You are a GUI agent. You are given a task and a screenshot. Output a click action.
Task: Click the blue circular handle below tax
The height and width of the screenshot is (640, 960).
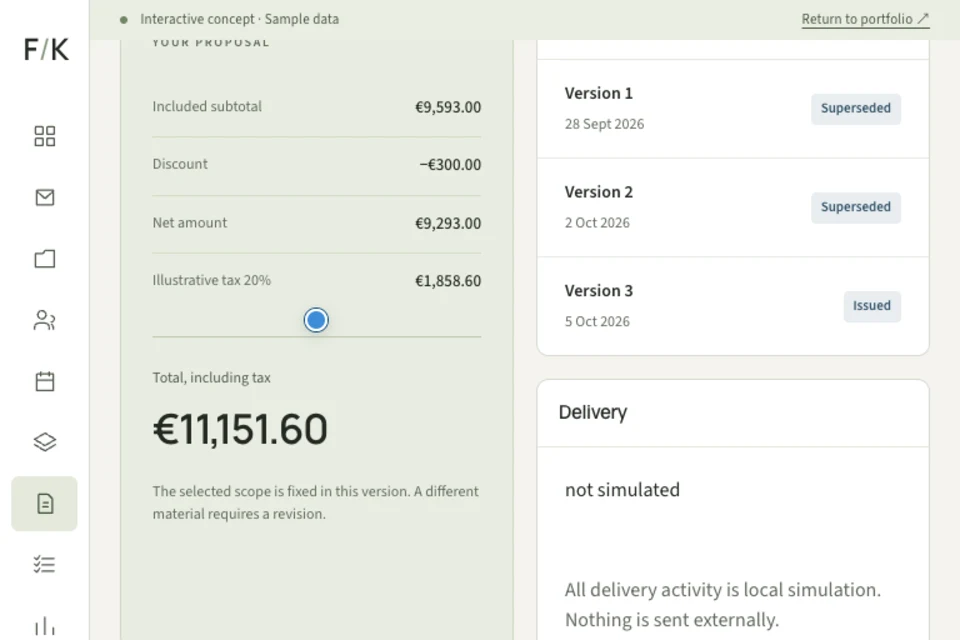tap(316, 320)
